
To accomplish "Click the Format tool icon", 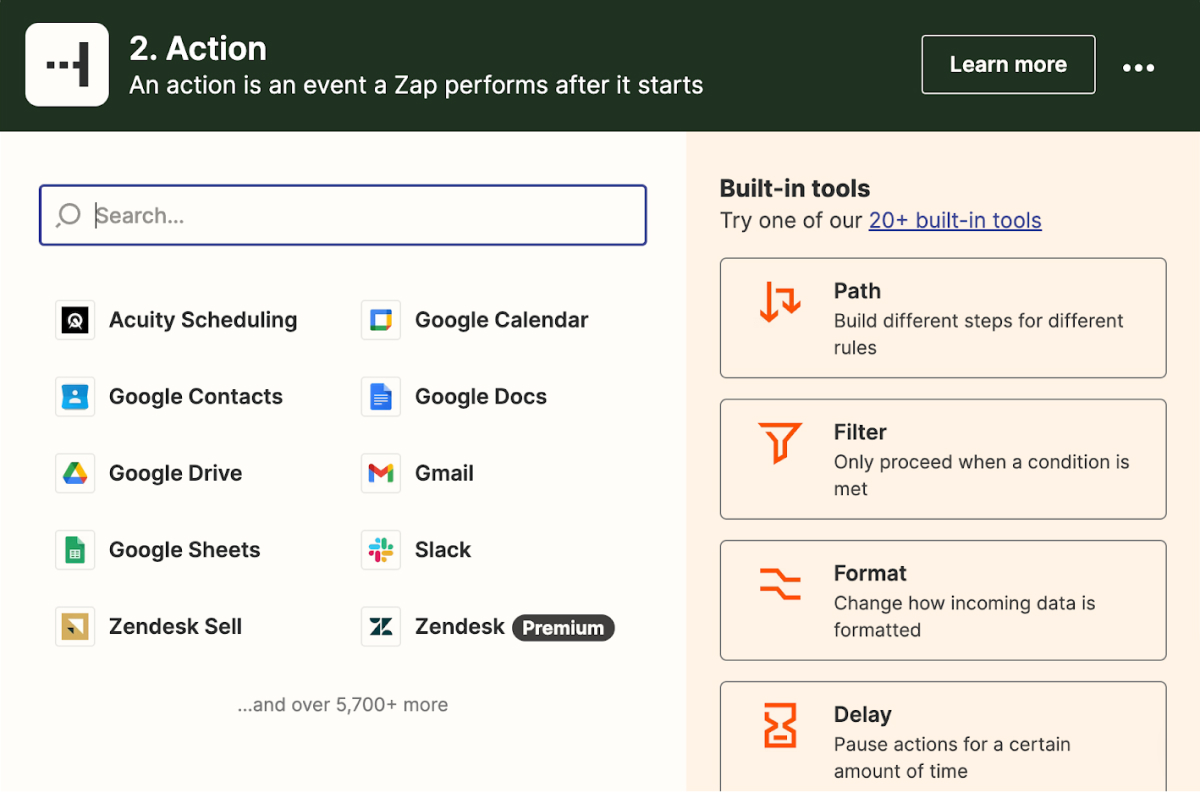I will [x=780, y=583].
